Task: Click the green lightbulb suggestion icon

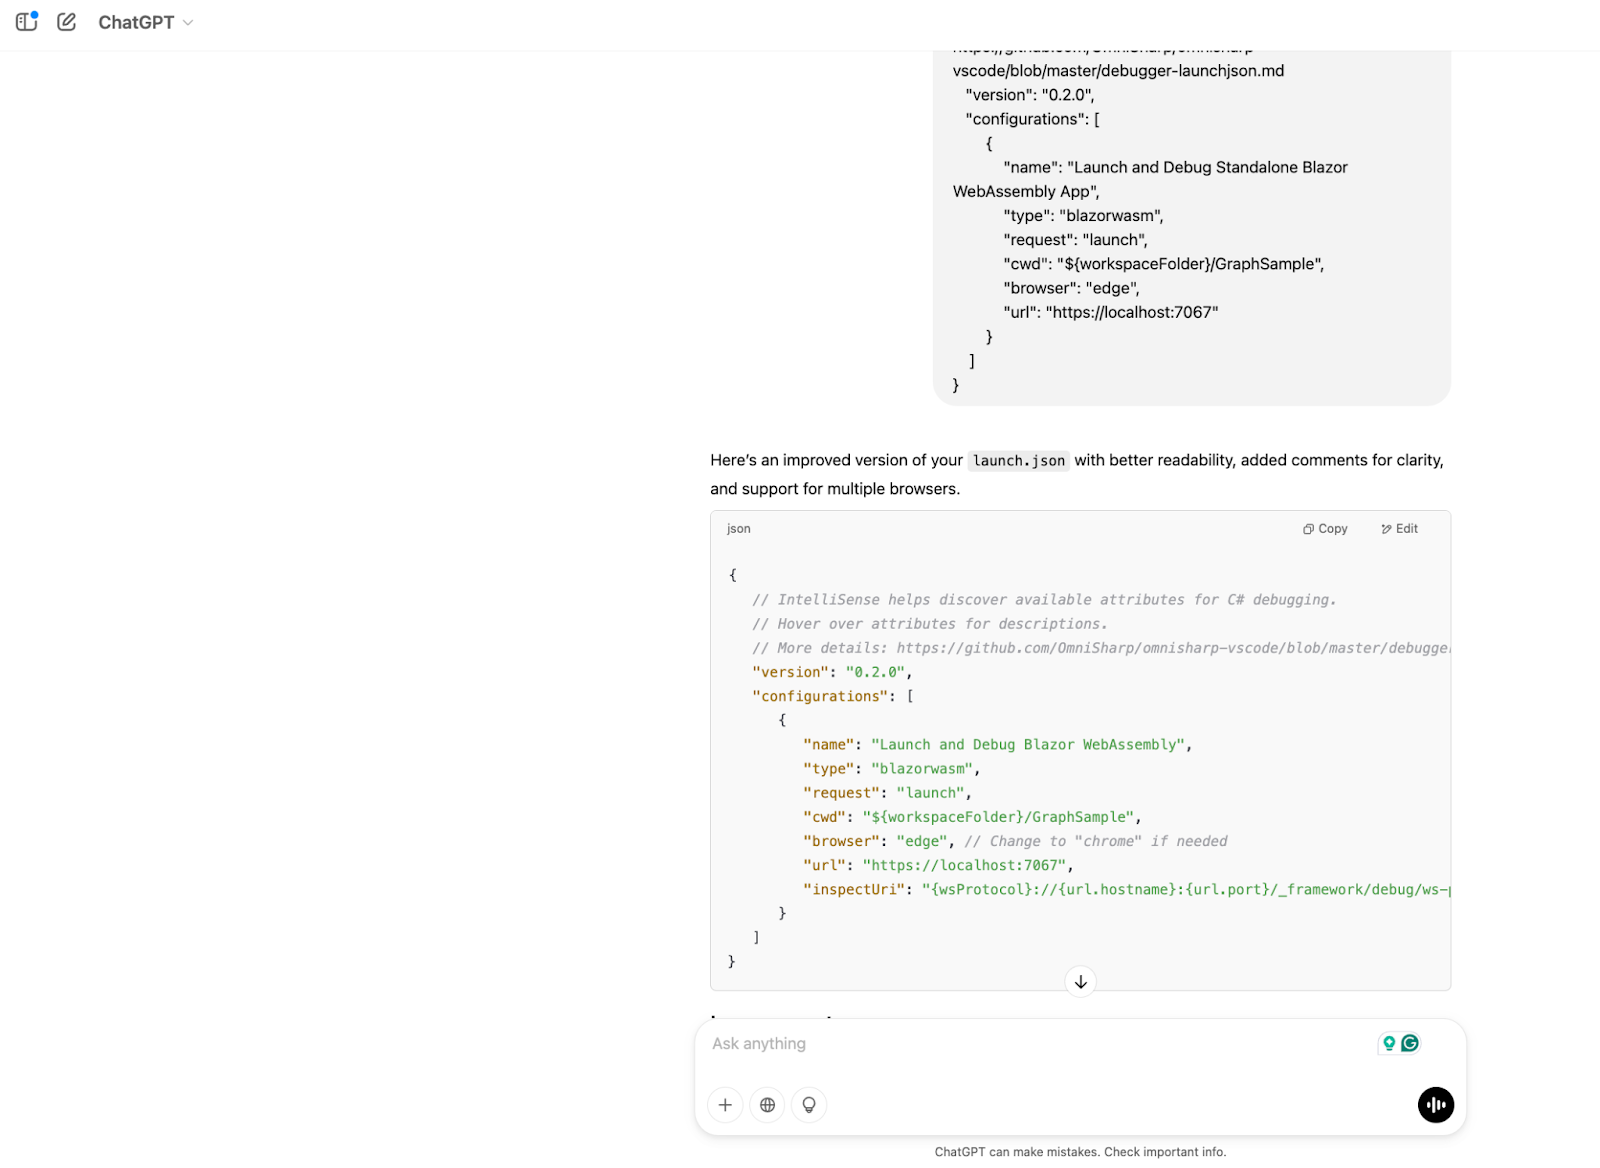Action: coord(1389,1044)
